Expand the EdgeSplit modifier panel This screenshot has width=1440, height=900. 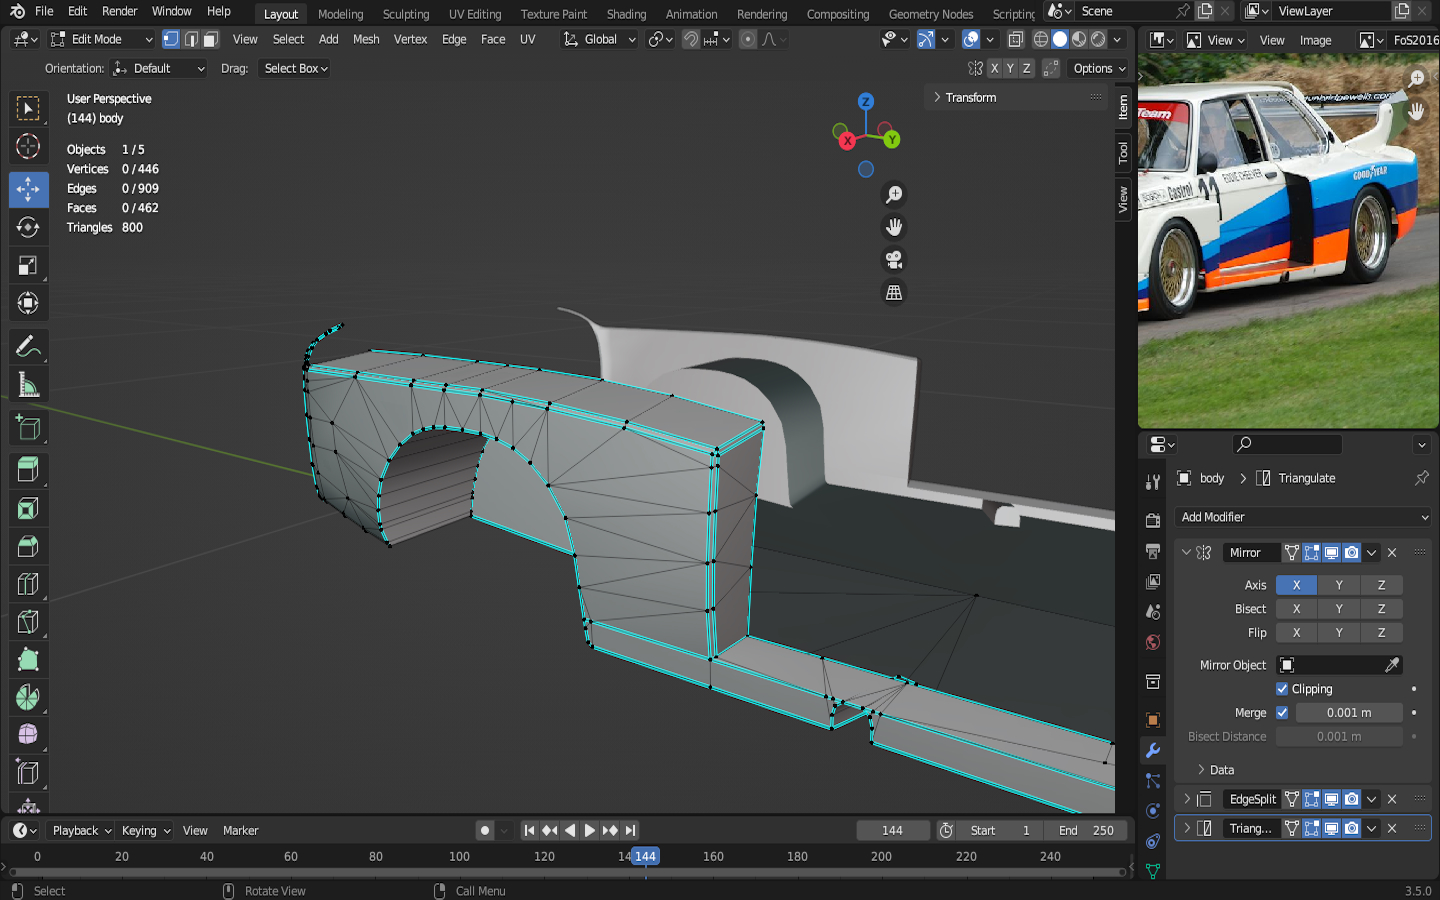[1187, 799]
